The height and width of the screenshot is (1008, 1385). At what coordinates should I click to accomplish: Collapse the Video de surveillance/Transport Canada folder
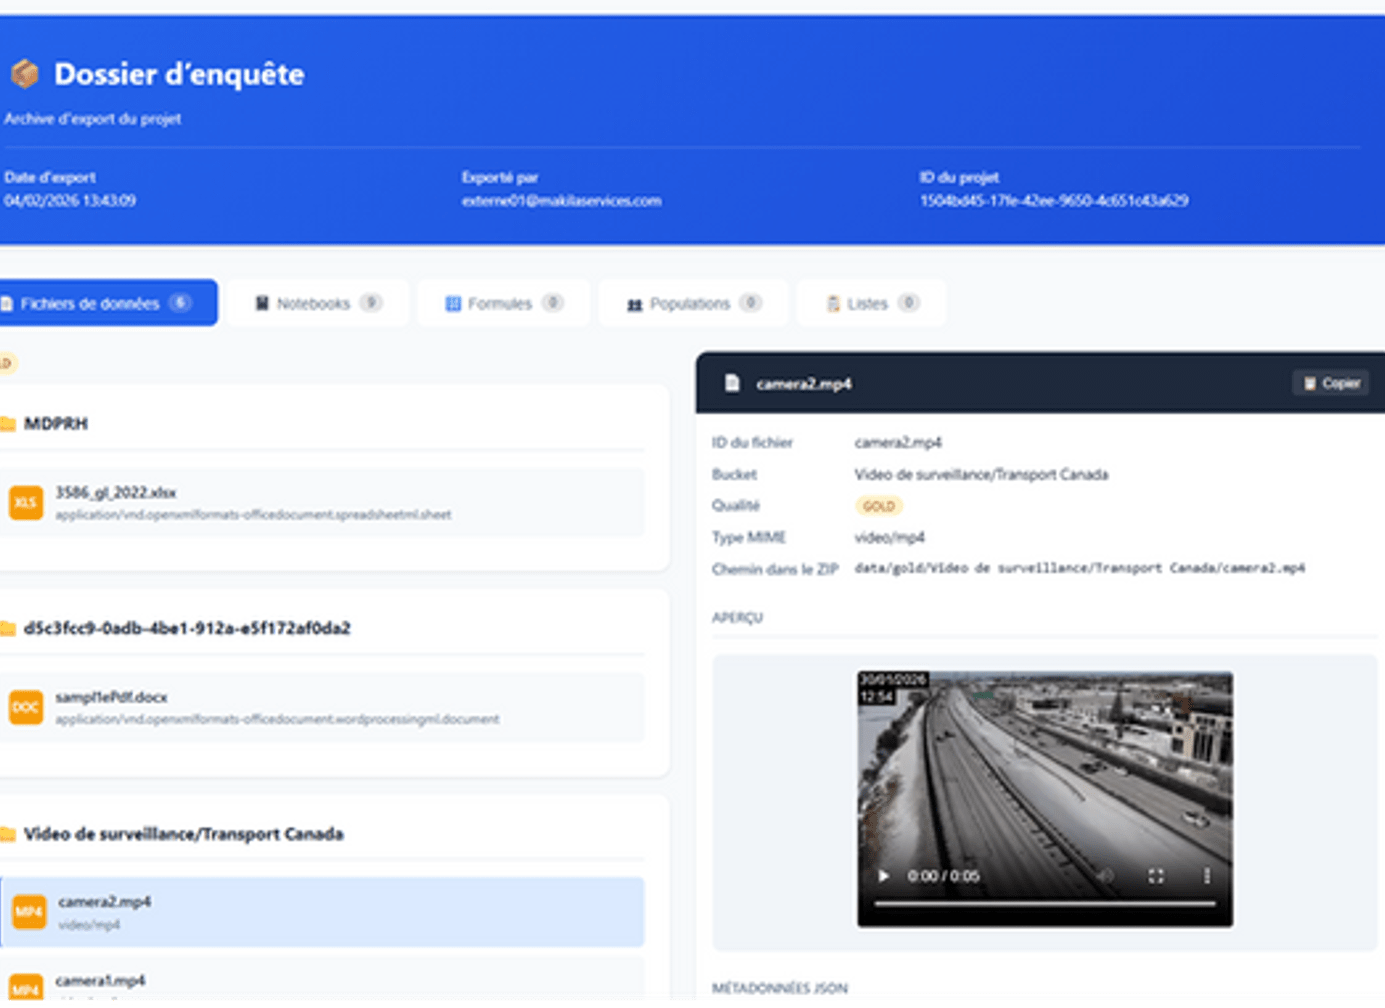183,834
